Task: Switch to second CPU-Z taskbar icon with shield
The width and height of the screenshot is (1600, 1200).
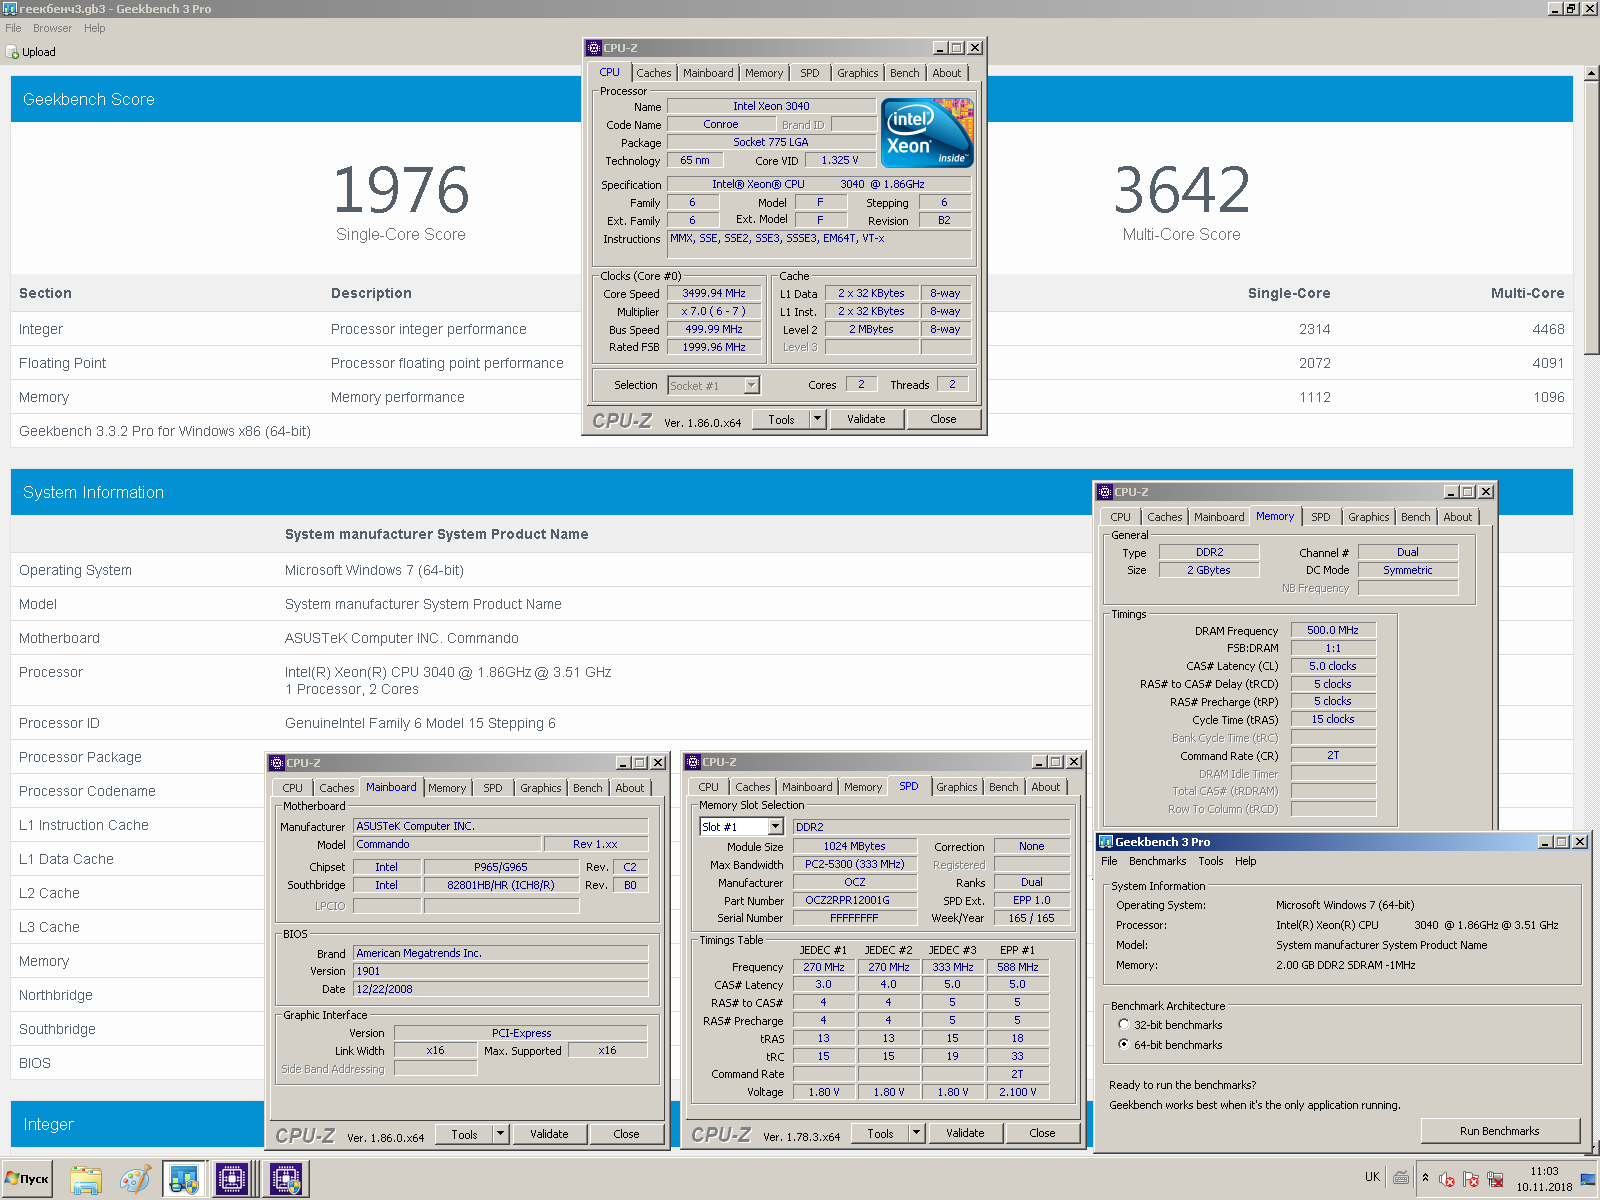Action: [286, 1180]
